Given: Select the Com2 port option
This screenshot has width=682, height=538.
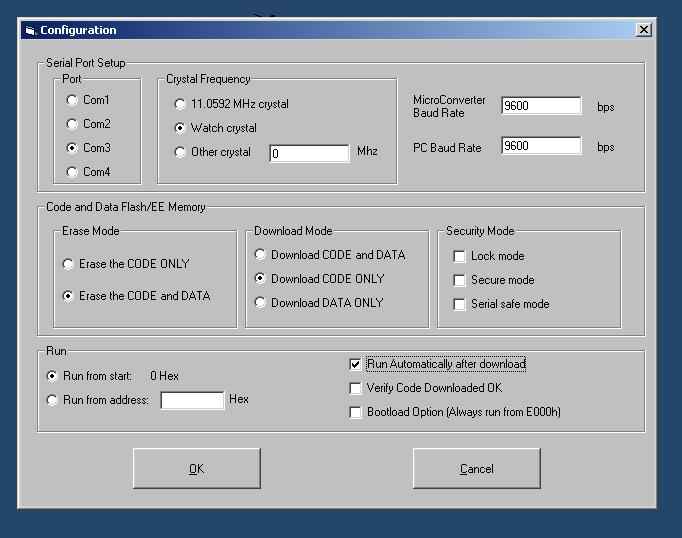Looking at the screenshot, I should point(72,124).
